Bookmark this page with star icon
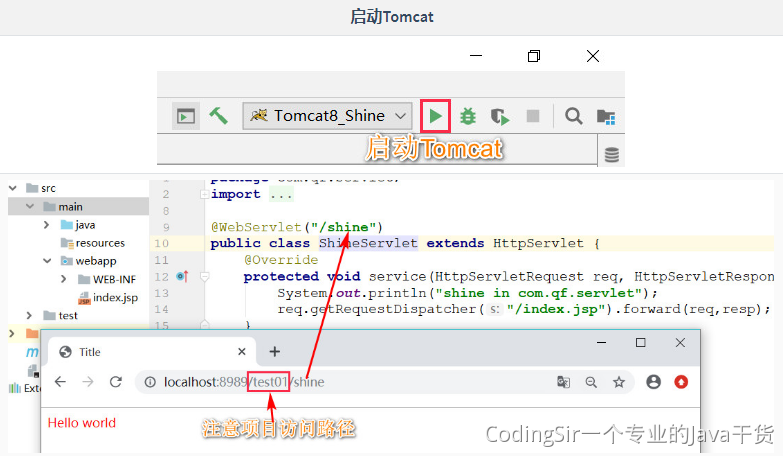783x456 pixels. pos(619,382)
